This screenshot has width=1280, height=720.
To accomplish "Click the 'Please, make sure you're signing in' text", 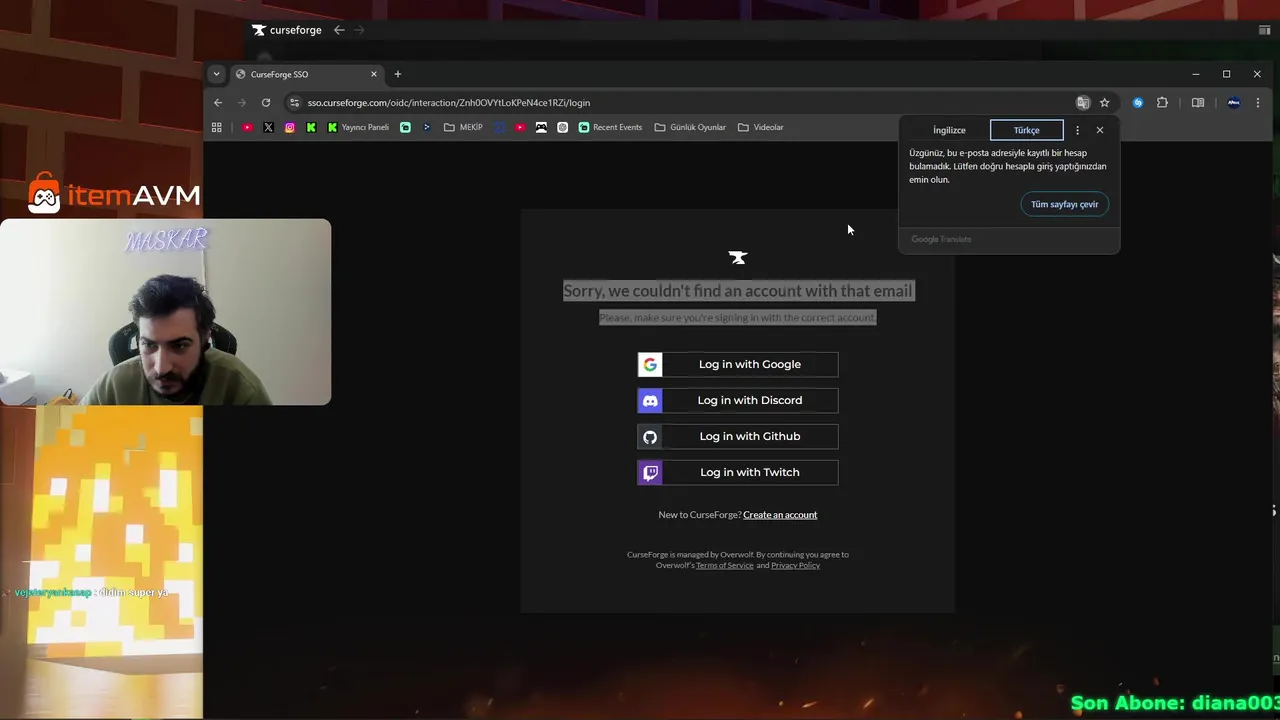I will 738,318.
